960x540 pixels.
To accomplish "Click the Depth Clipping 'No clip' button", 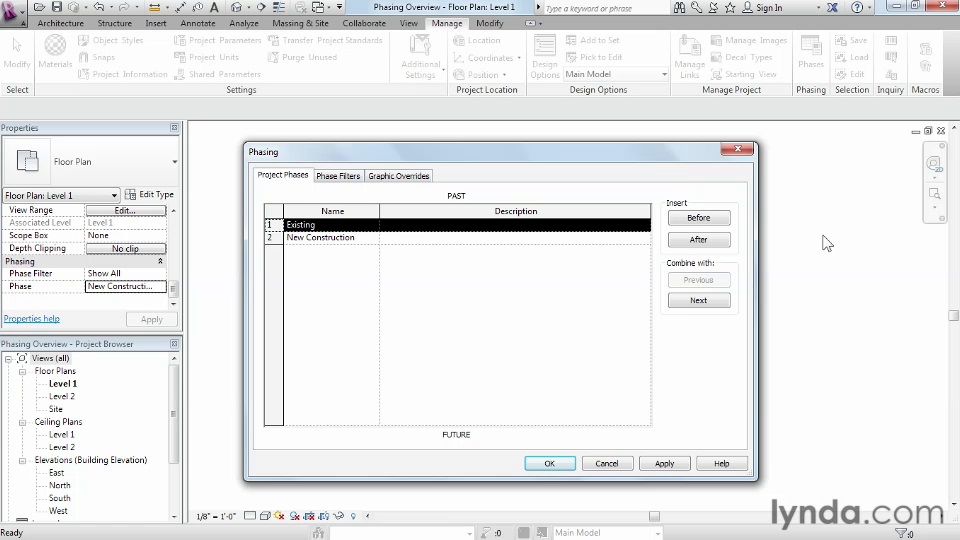I will click(x=126, y=249).
